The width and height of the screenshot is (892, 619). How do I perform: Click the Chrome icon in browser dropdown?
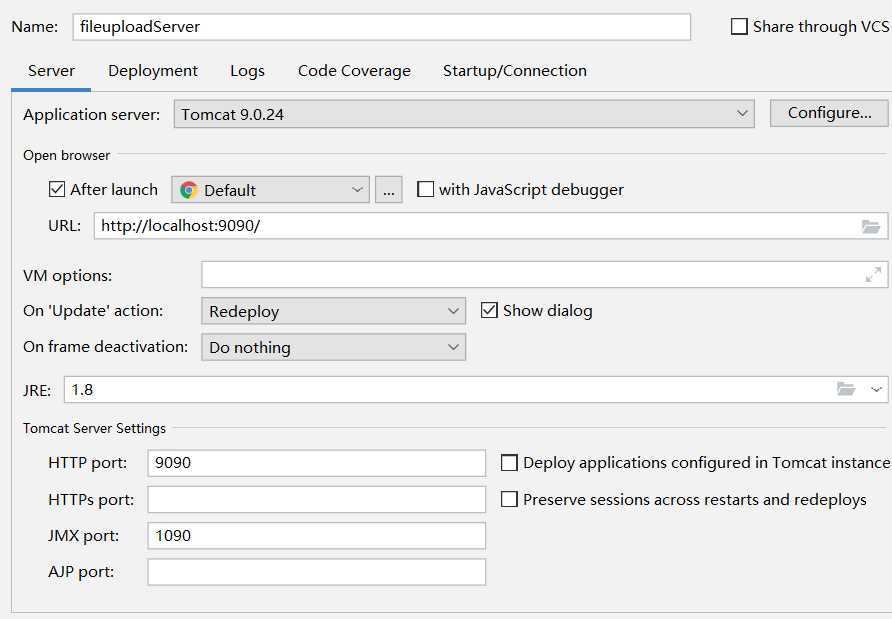[189, 190]
